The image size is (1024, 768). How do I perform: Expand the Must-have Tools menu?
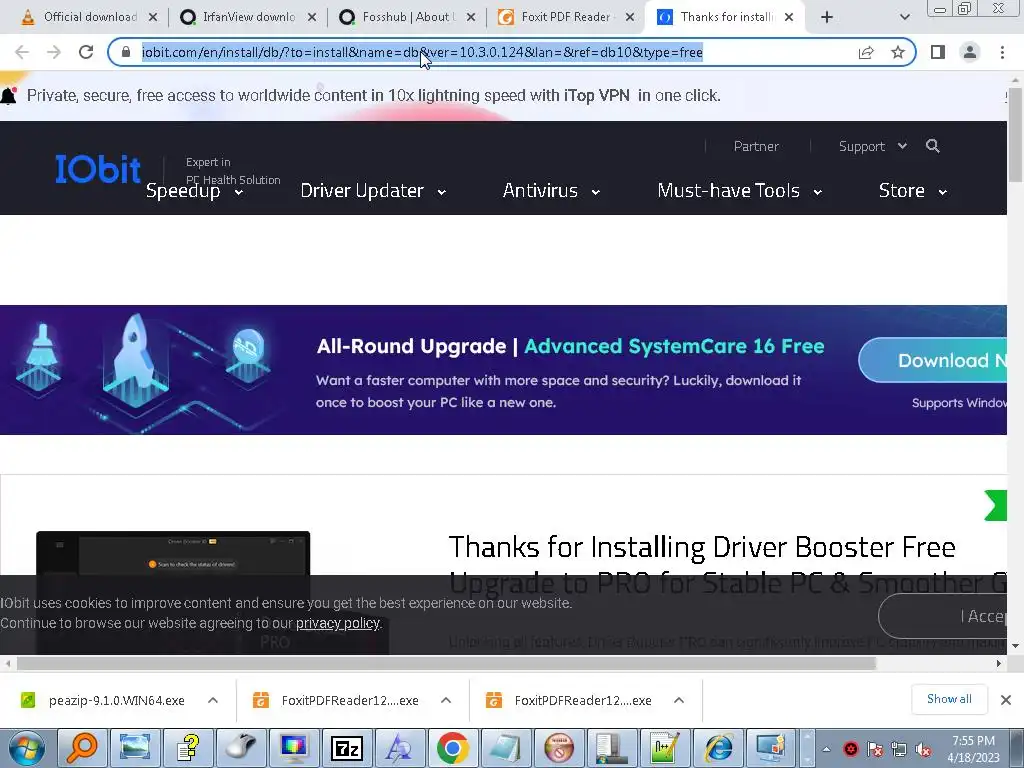click(739, 191)
